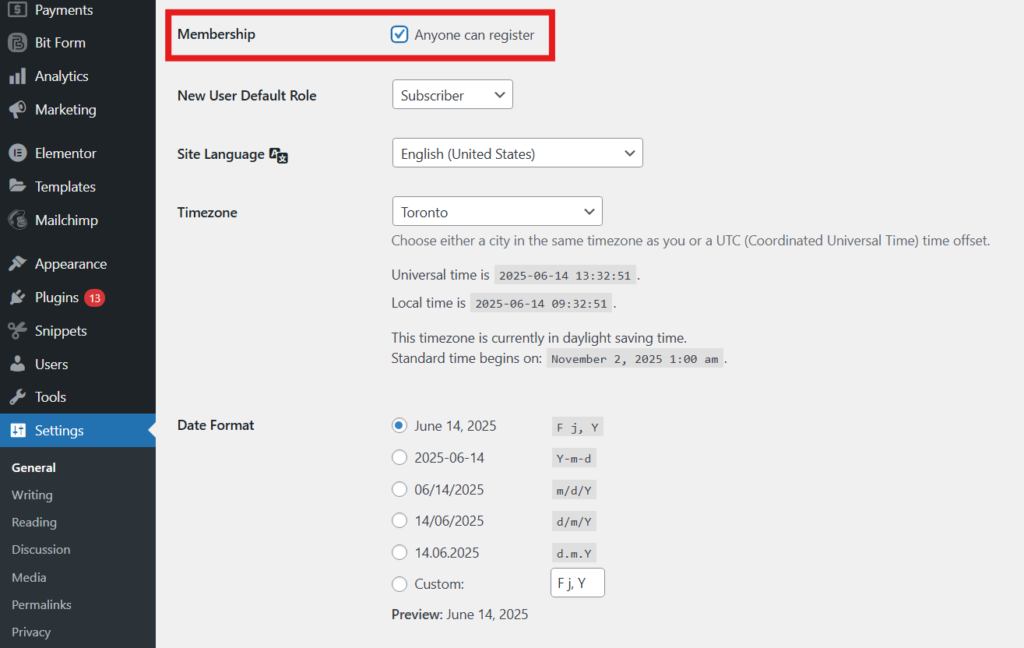Click the Payments icon in sidebar

click(17, 10)
